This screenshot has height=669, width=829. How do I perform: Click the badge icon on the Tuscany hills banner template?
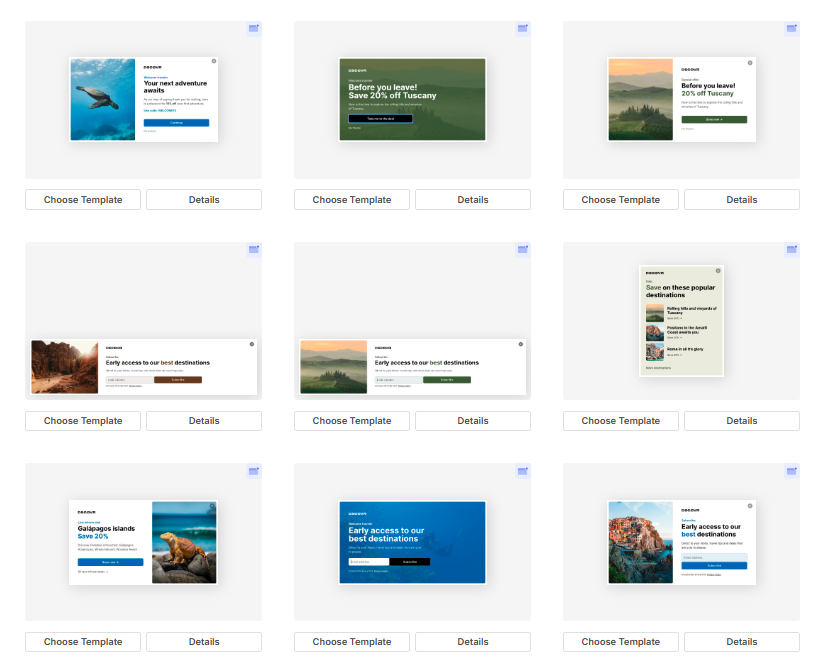tap(523, 250)
